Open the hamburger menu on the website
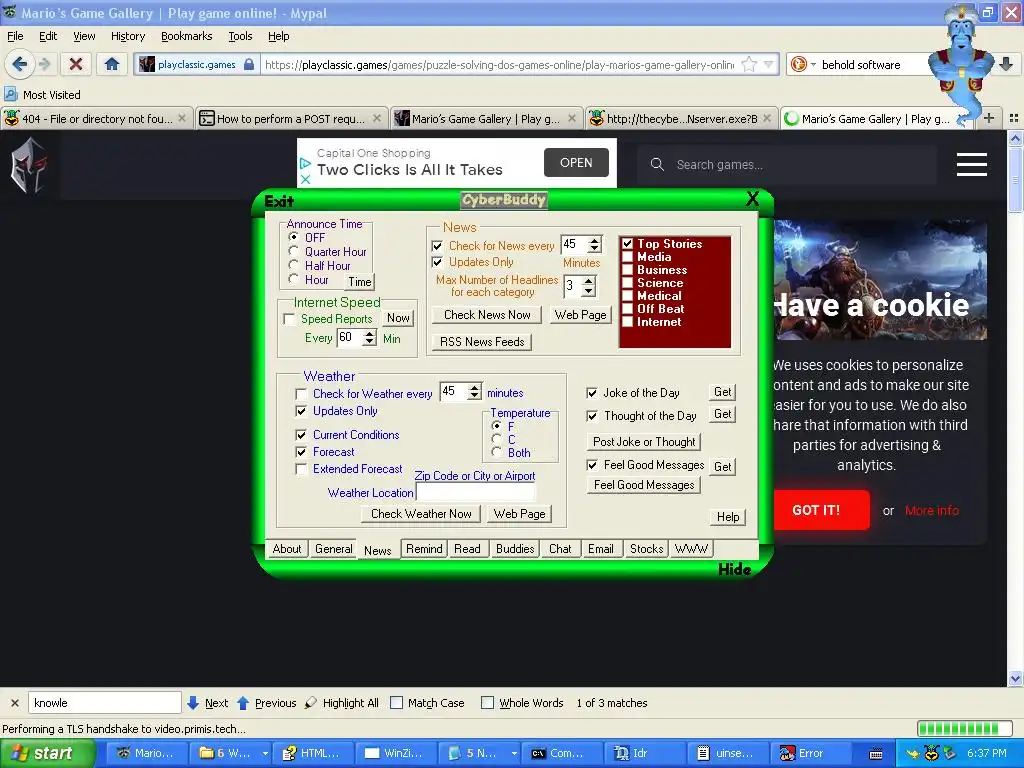Screen dimensions: 1024x768 click(971, 165)
